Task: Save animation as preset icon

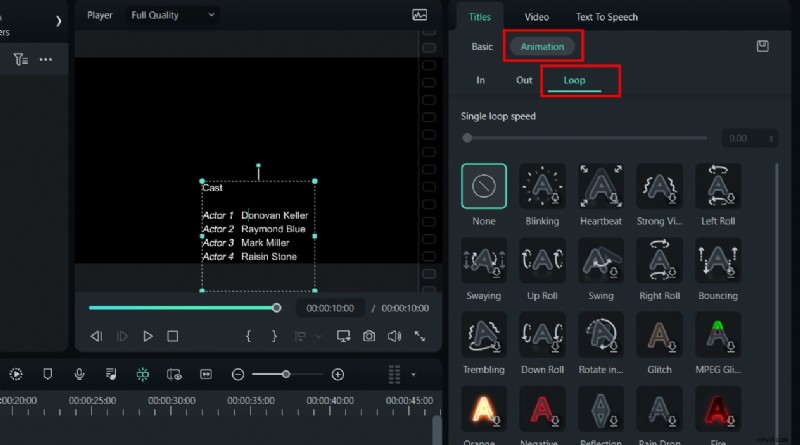Action: point(763,46)
